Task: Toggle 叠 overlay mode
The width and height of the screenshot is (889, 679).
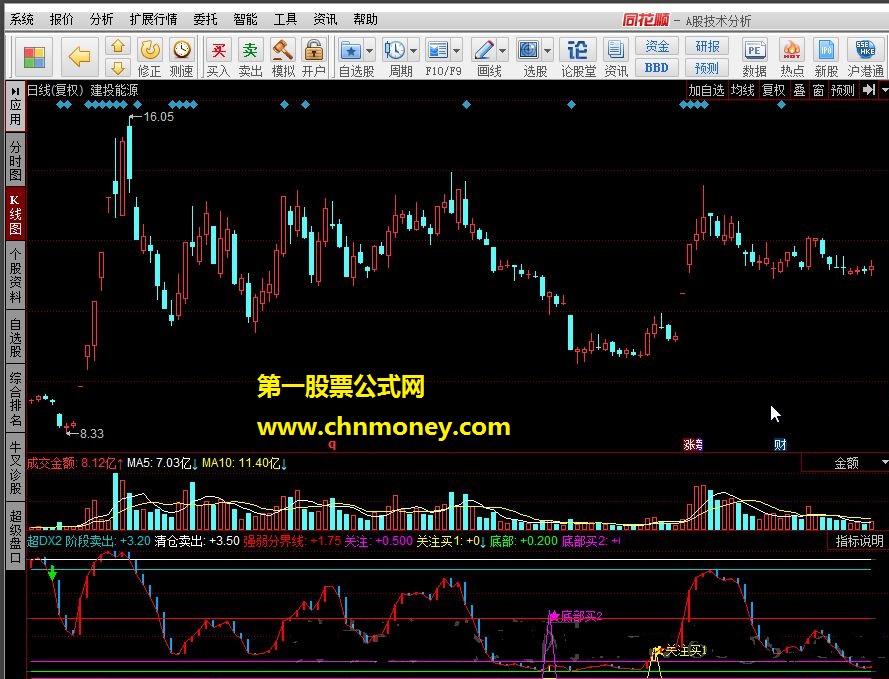Action: (799, 90)
